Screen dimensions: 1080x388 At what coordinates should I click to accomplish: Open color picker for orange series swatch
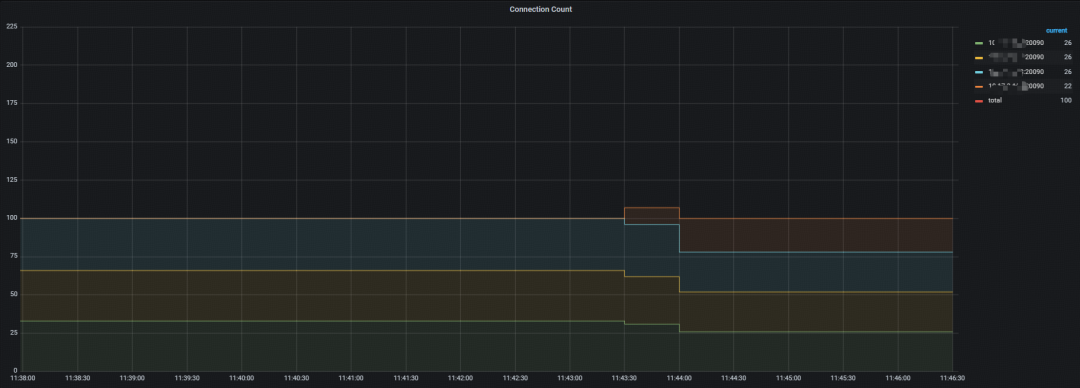click(x=979, y=87)
